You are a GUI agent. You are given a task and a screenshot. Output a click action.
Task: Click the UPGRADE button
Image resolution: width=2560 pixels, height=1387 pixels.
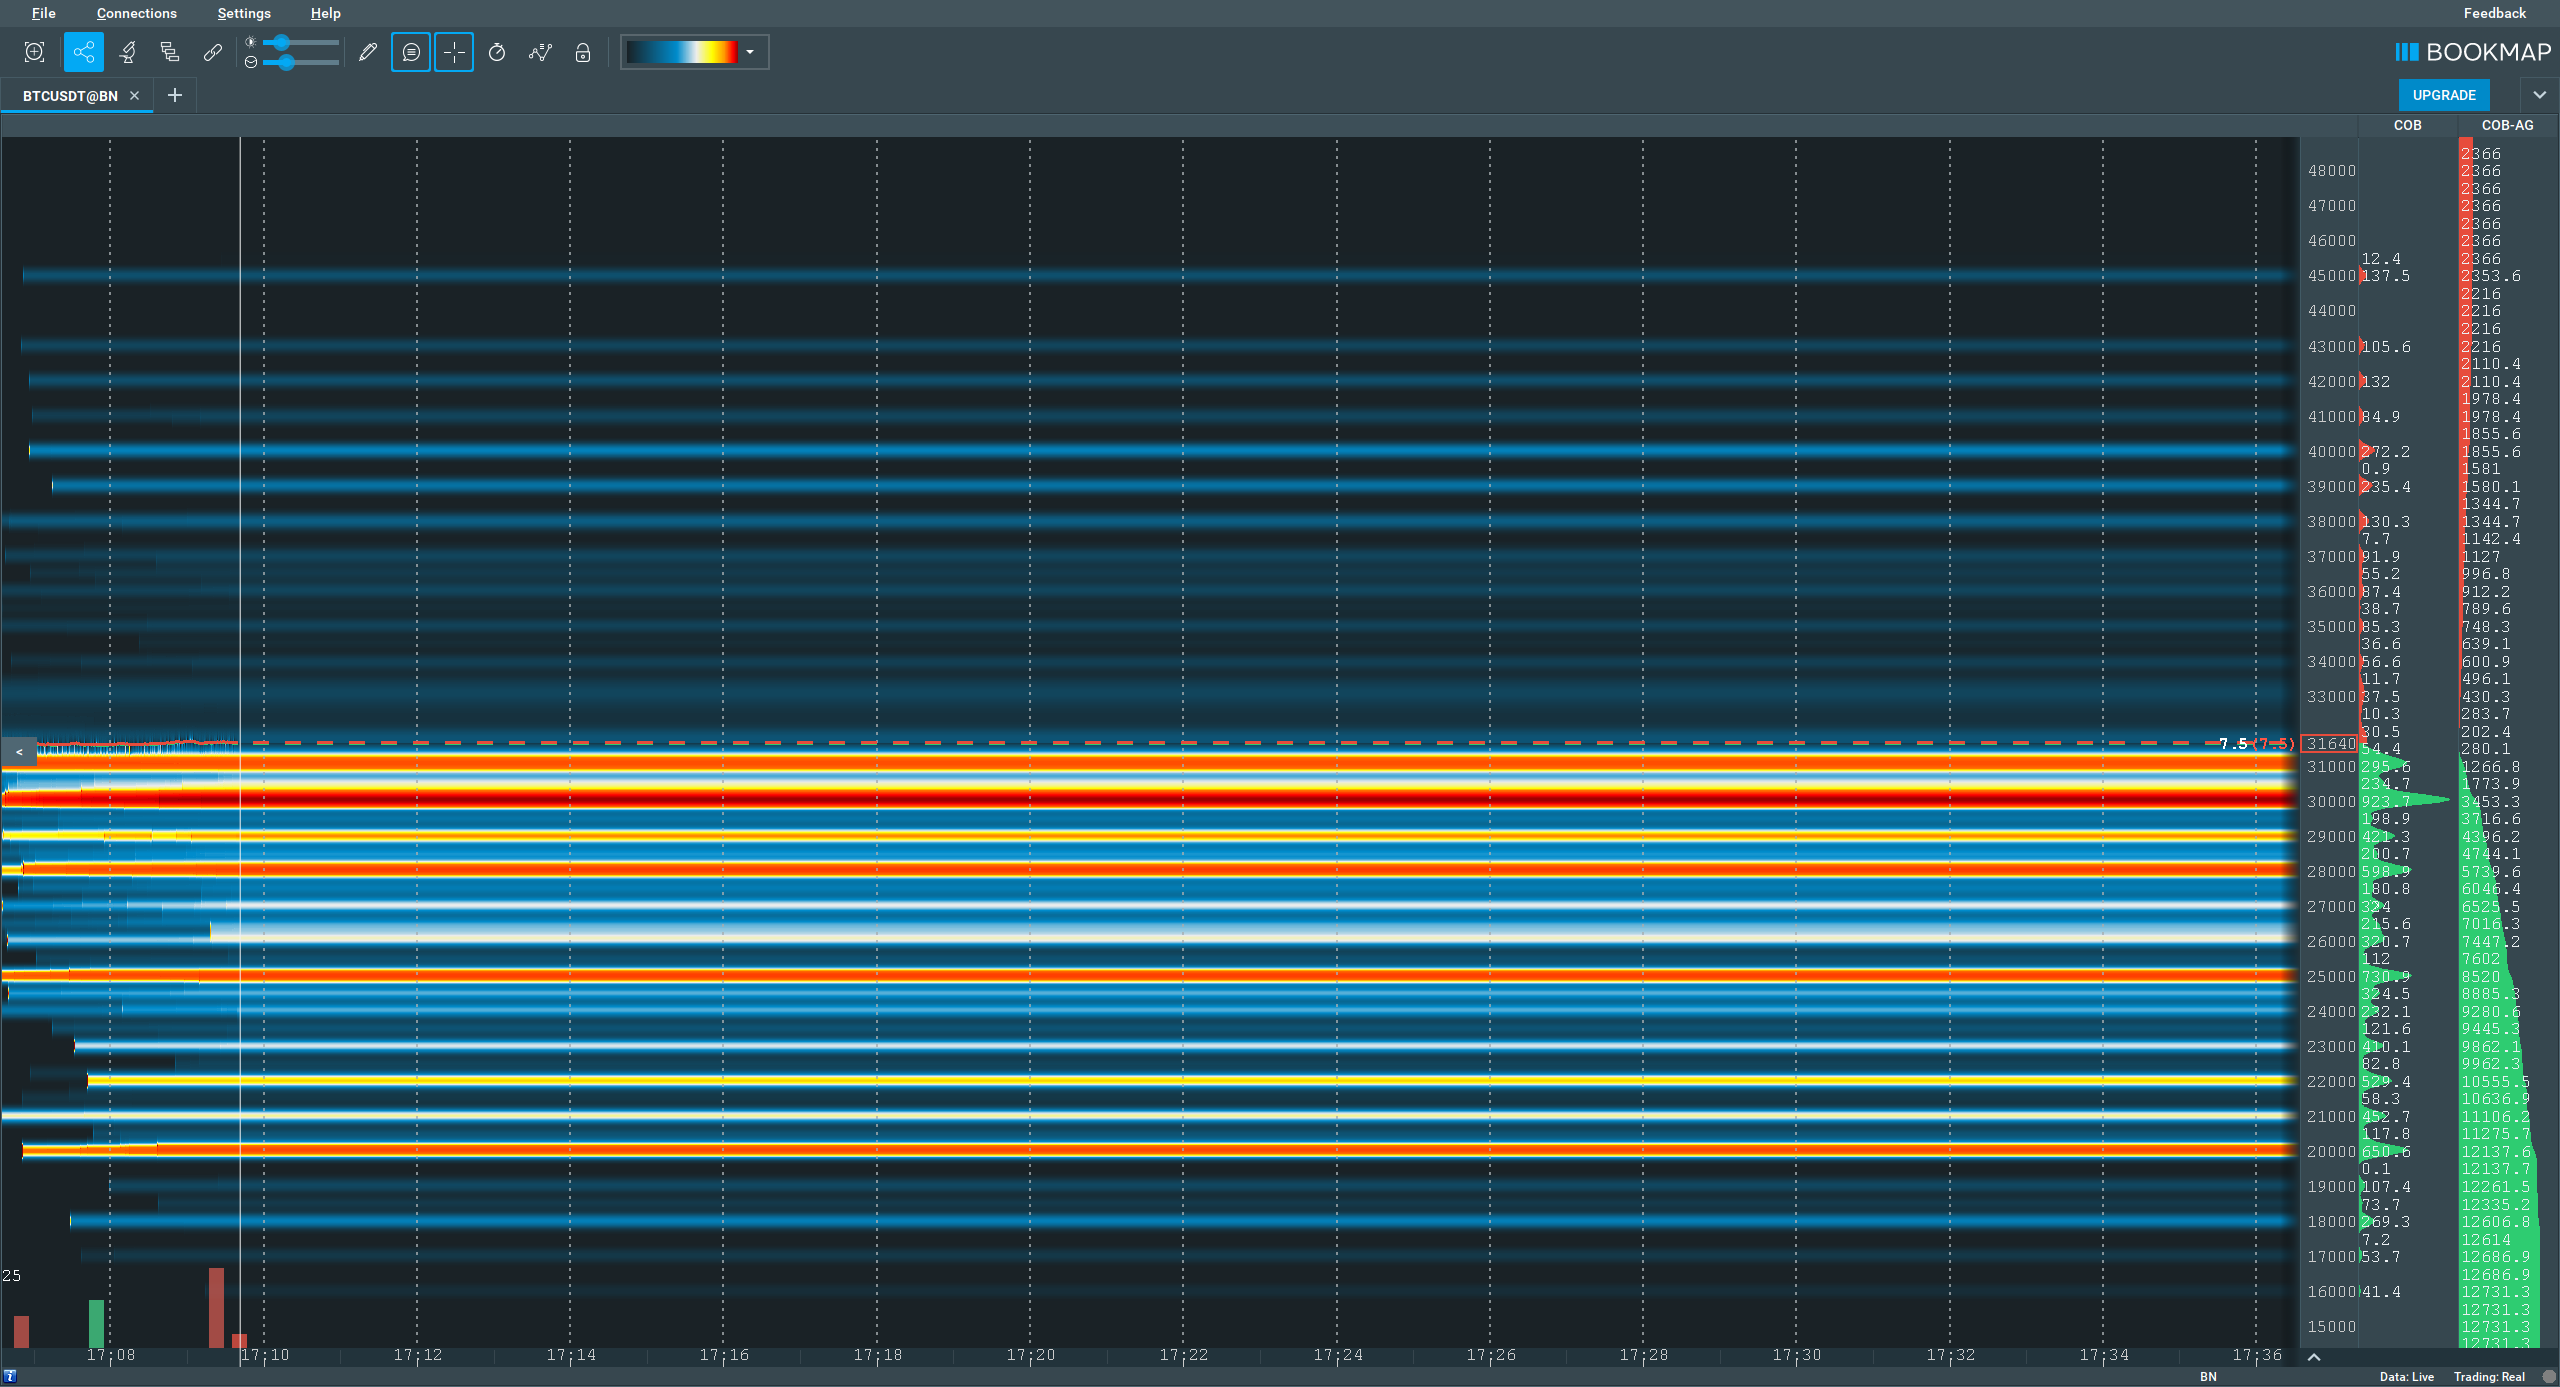pos(2444,95)
